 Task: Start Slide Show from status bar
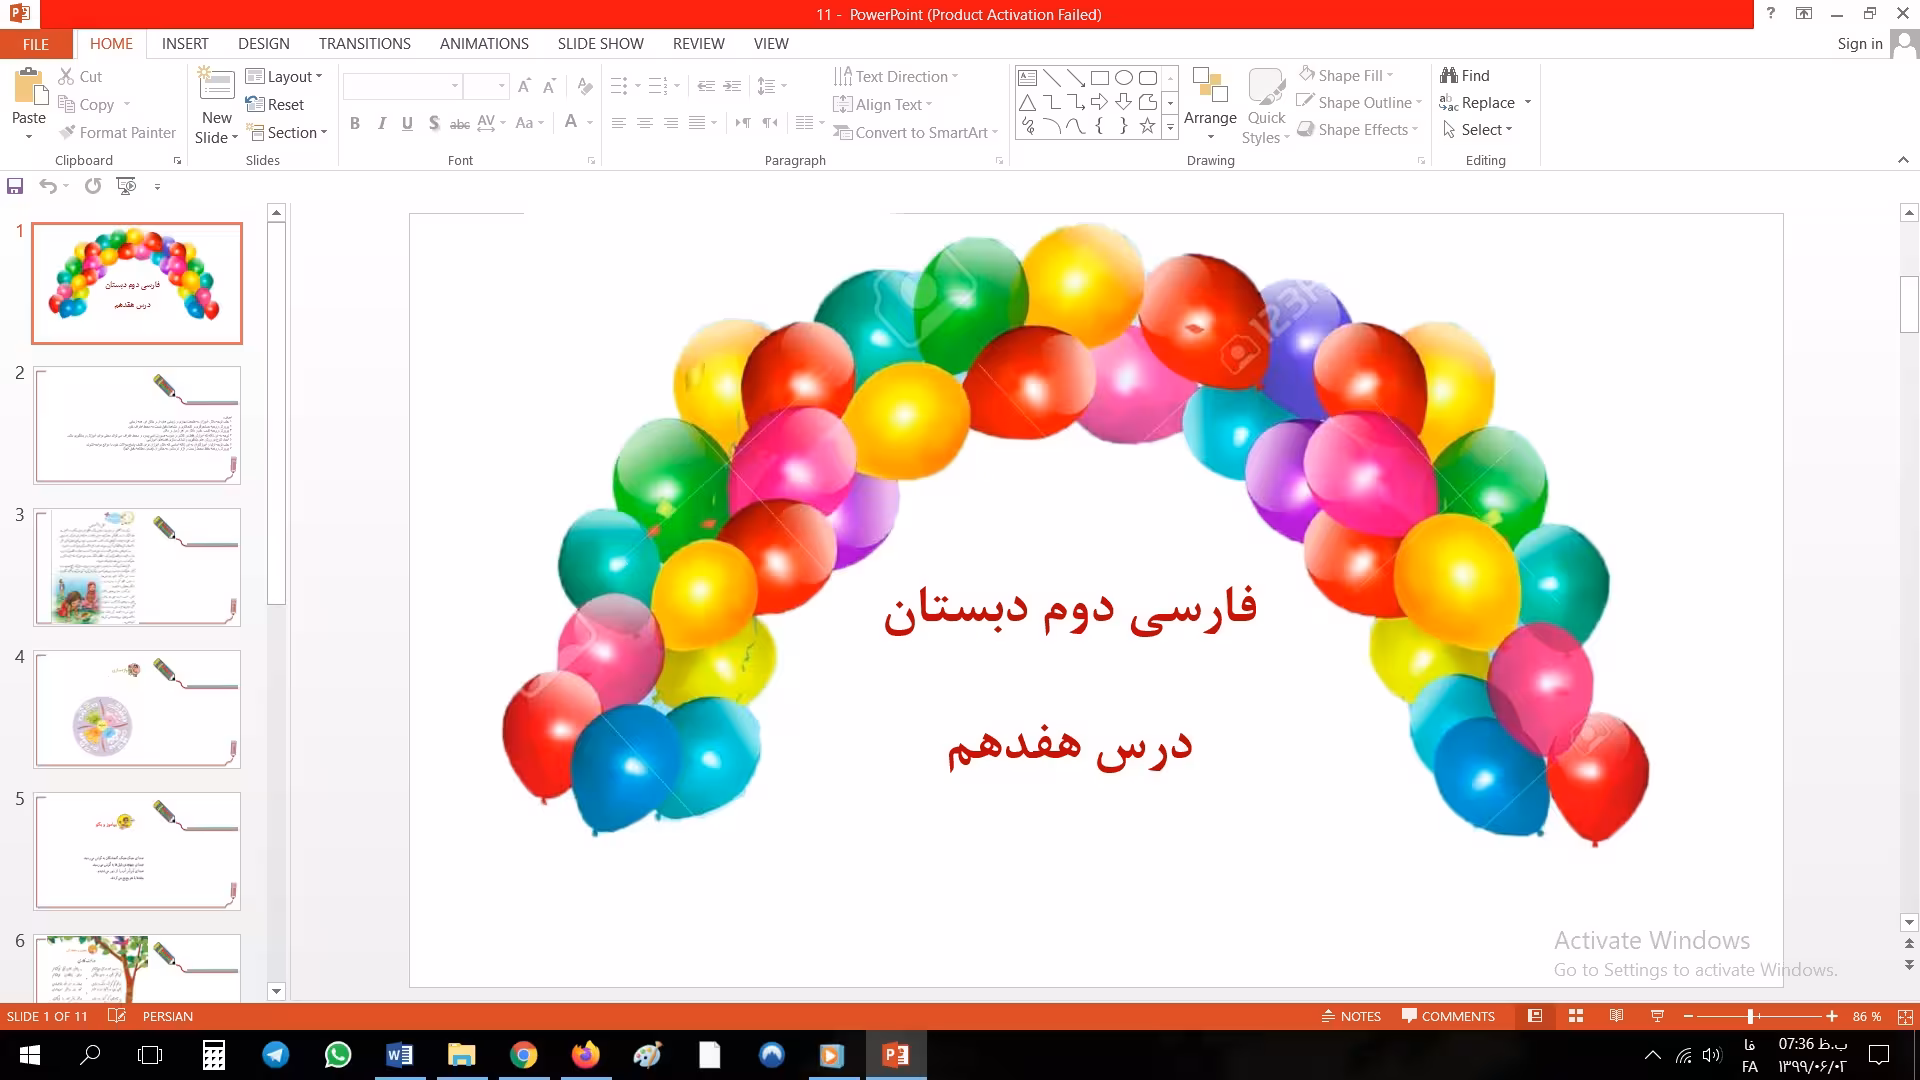pos(1657,1016)
